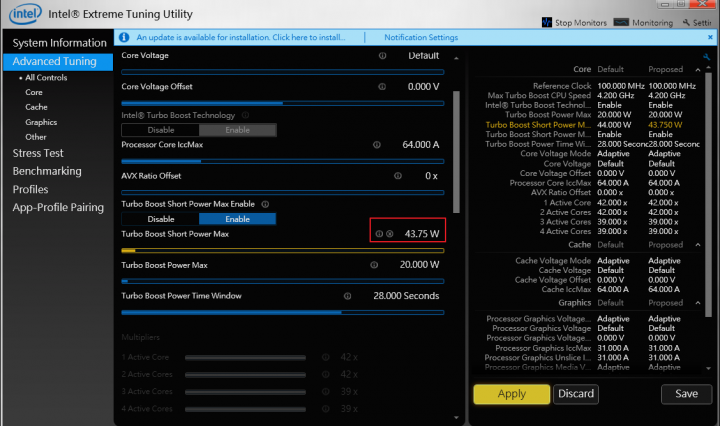This screenshot has height=426, width=720.
Task: Click Core Voltage Offset slider
Action: 282,103
